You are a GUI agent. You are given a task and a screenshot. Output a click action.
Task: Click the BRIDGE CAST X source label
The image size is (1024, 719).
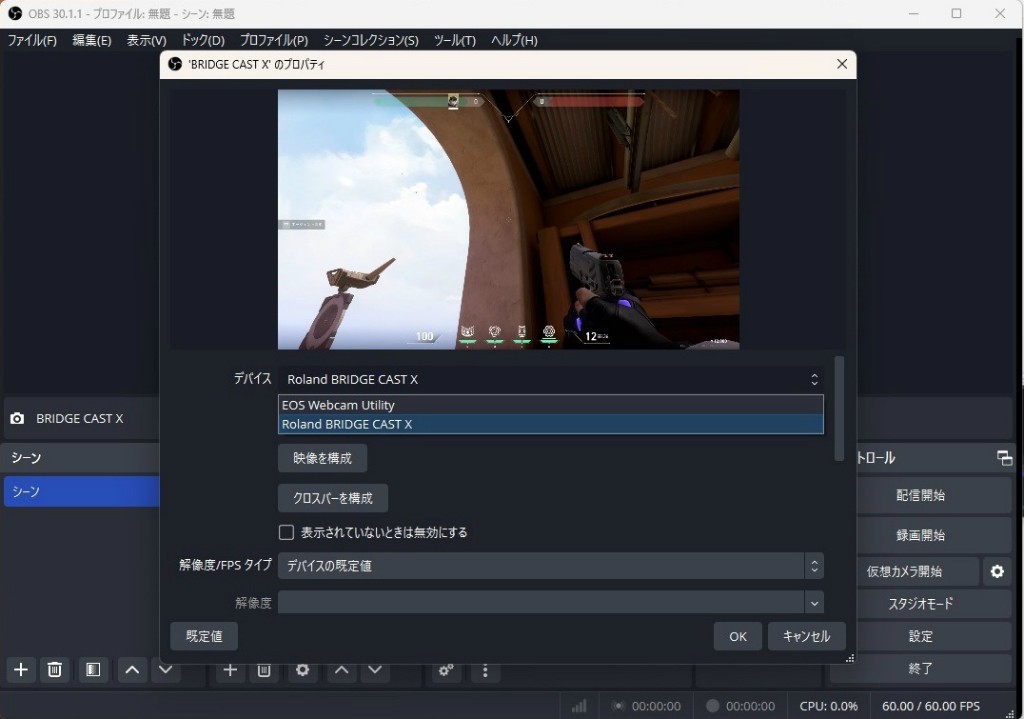coord(80,419)
